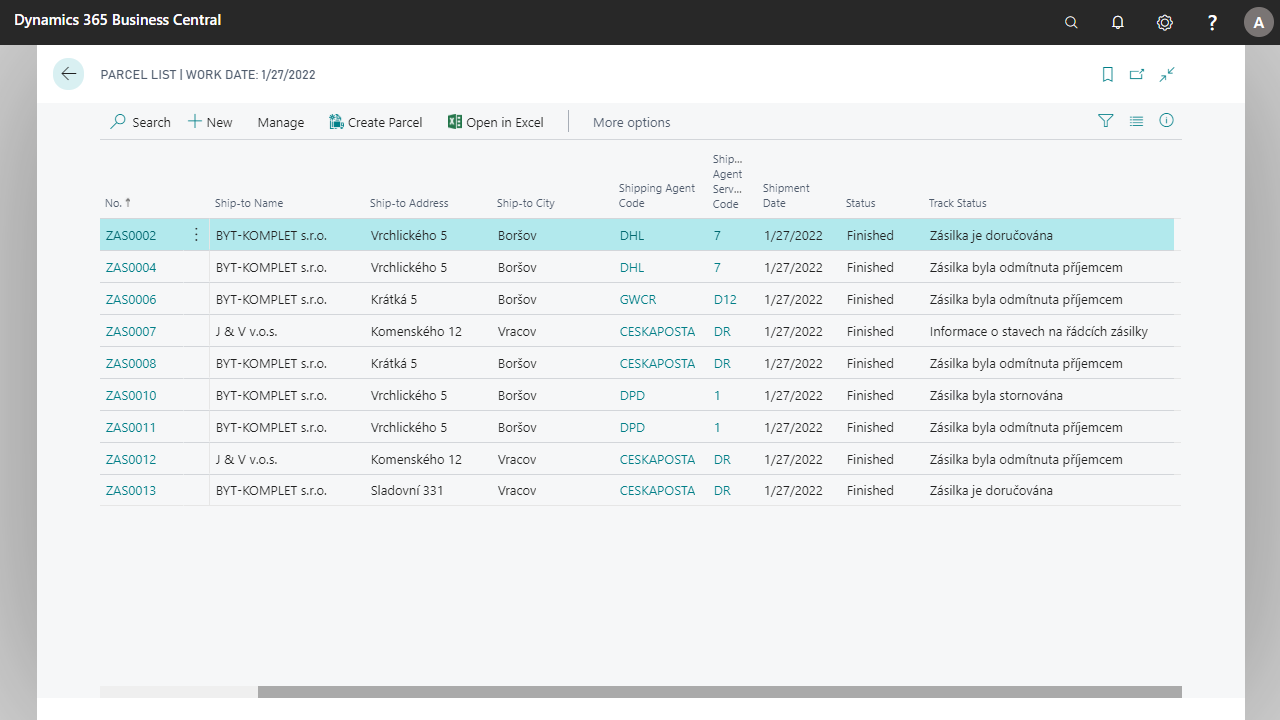
Task: Open parcel ZAS0004
Action: click(131, 268)
